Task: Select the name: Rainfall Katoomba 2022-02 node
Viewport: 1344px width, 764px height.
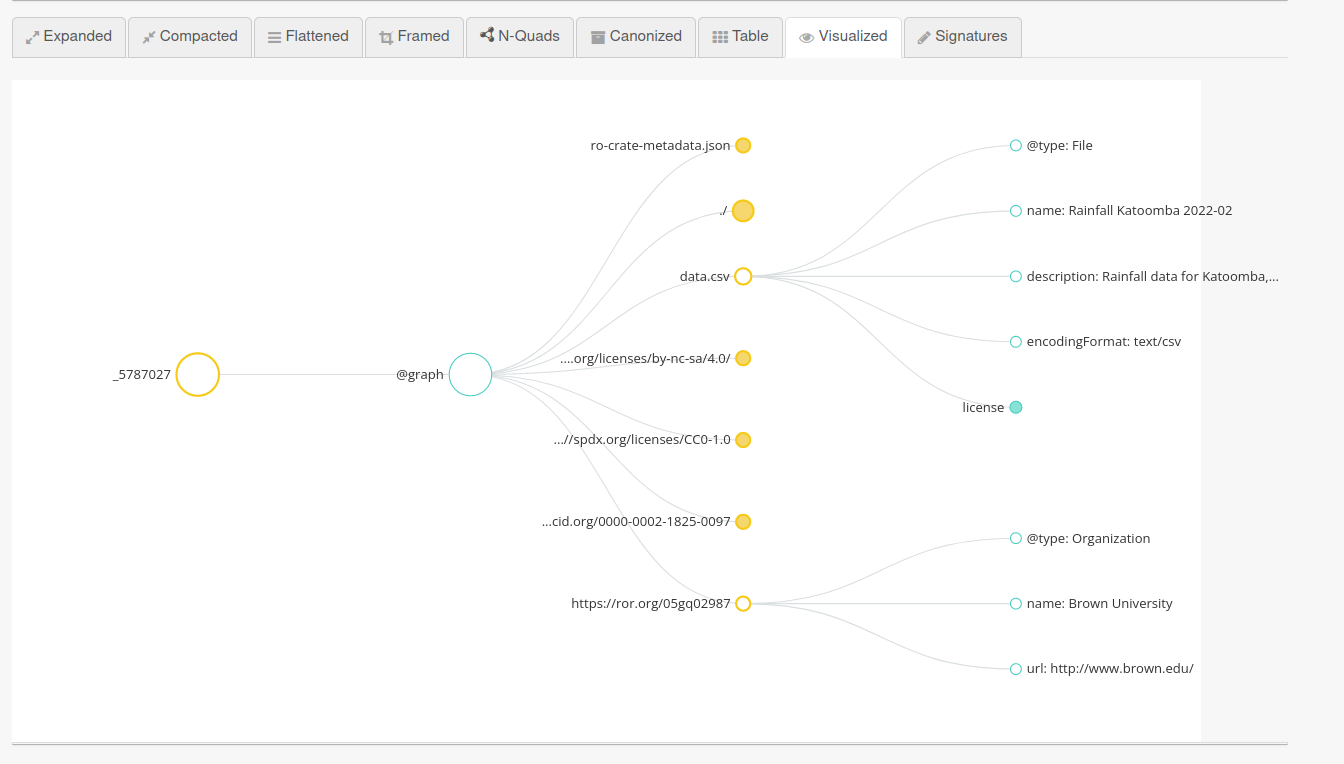Action: click(x=1016, y=211)
